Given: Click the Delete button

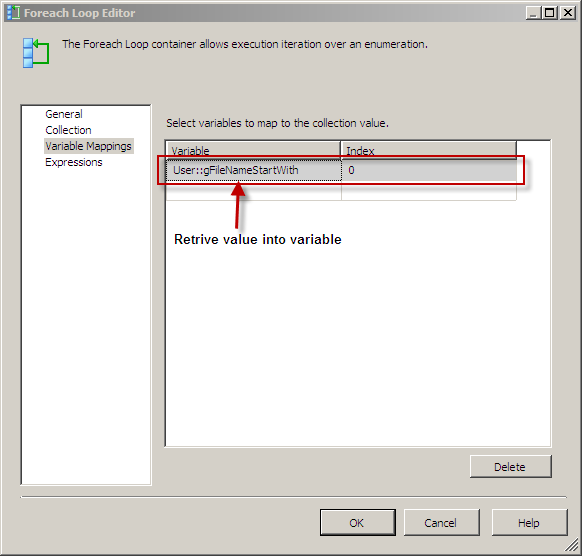Looking at the screenshot, I should click(510, 467).
